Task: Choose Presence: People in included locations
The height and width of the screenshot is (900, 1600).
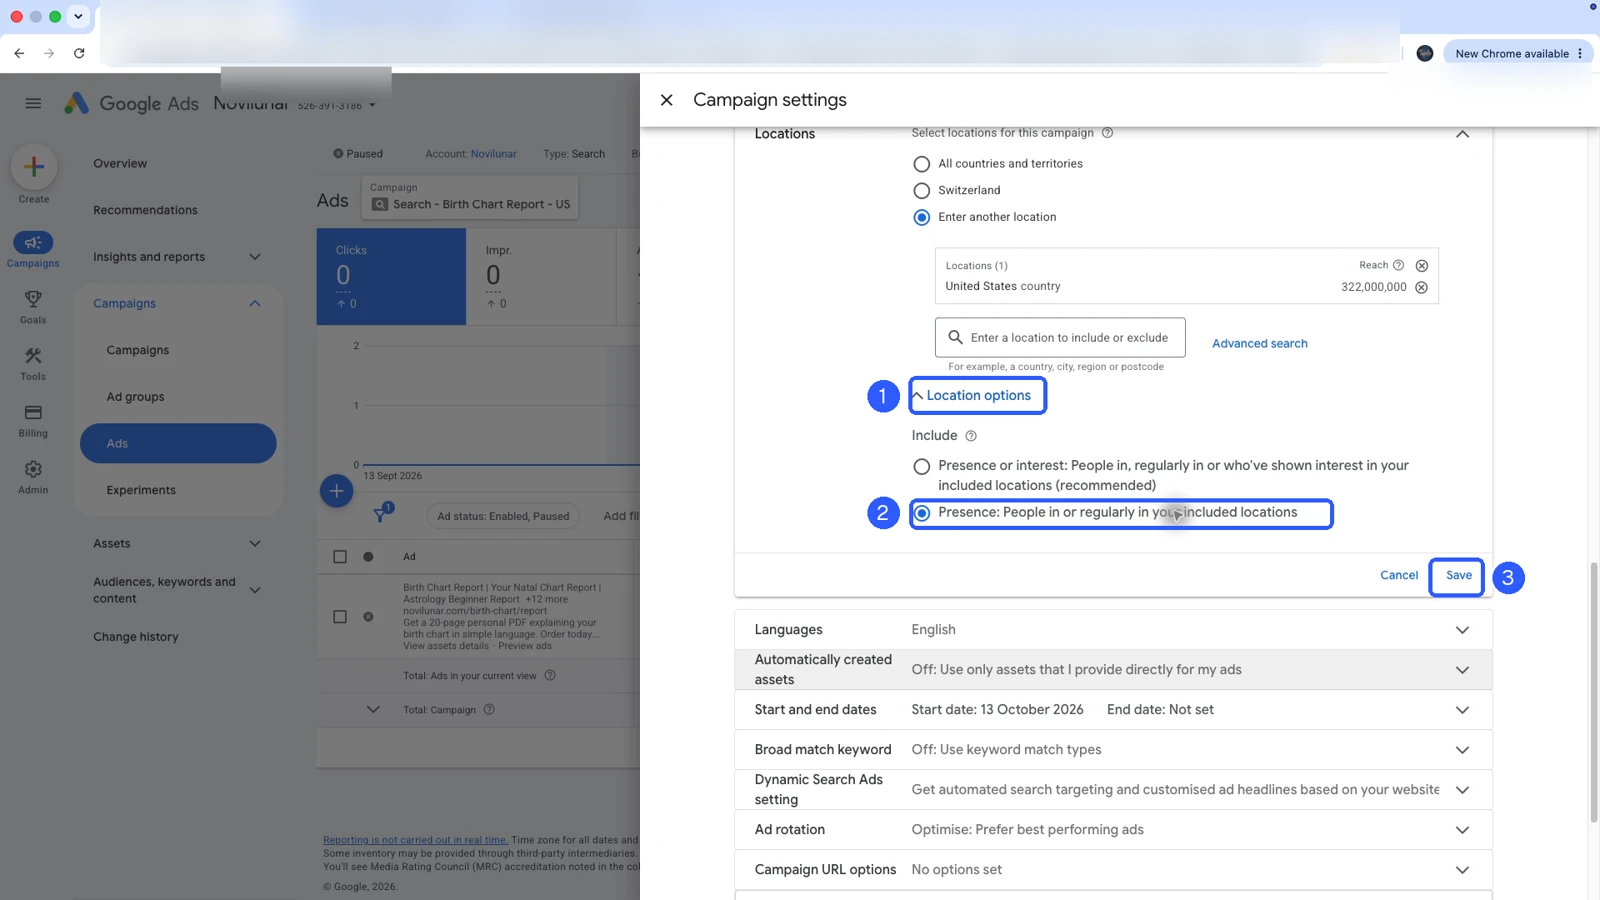Action: (x=921, y=513)
